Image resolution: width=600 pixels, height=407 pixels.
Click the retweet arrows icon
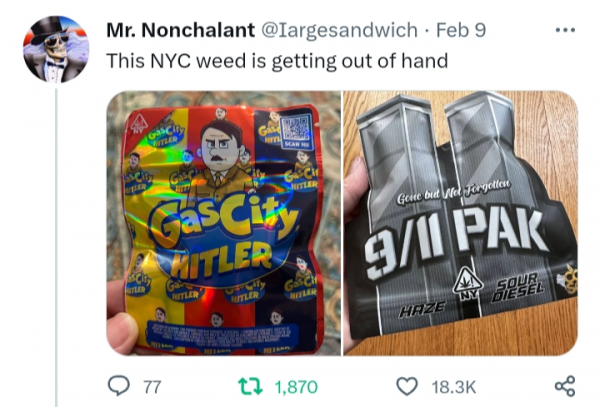[x=250, y=386]
